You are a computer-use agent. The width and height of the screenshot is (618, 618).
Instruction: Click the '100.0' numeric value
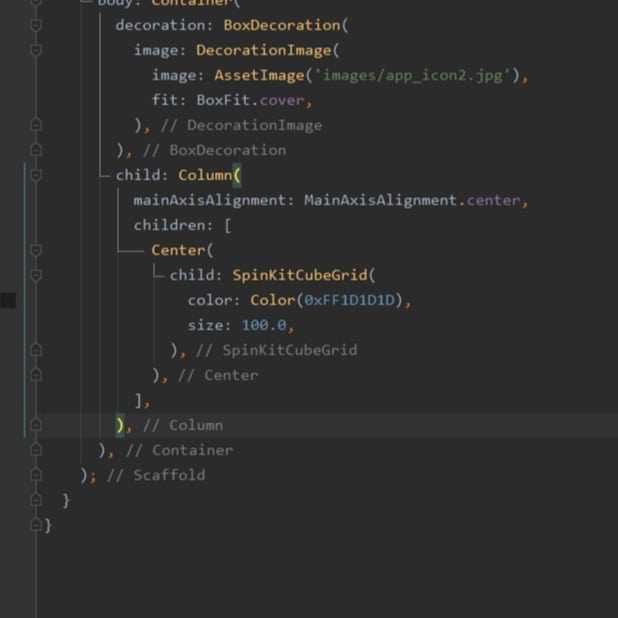pyautogui.click(x=264, y=325)
